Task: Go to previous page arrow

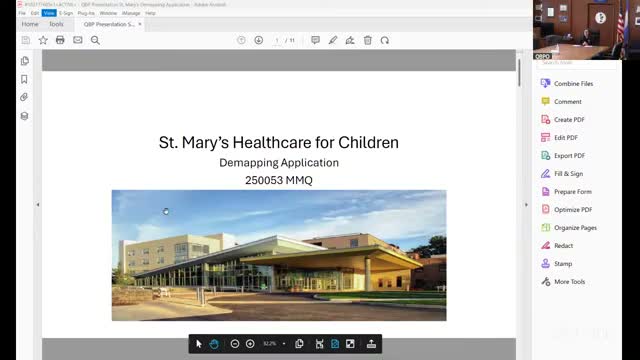Action: click(x=241, y=40)
